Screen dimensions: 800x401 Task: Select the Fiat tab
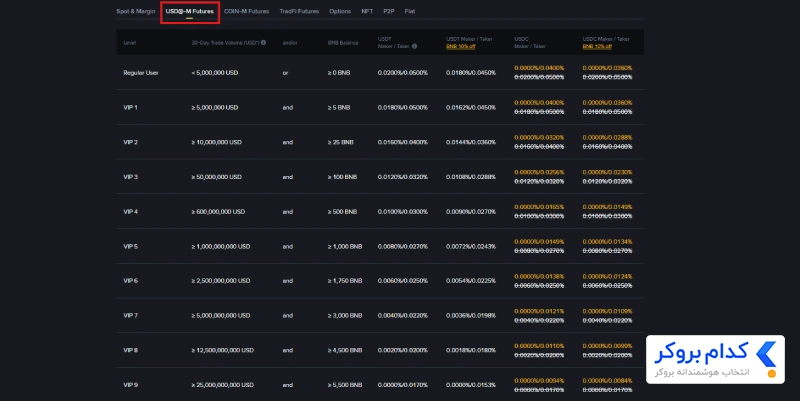410,11
